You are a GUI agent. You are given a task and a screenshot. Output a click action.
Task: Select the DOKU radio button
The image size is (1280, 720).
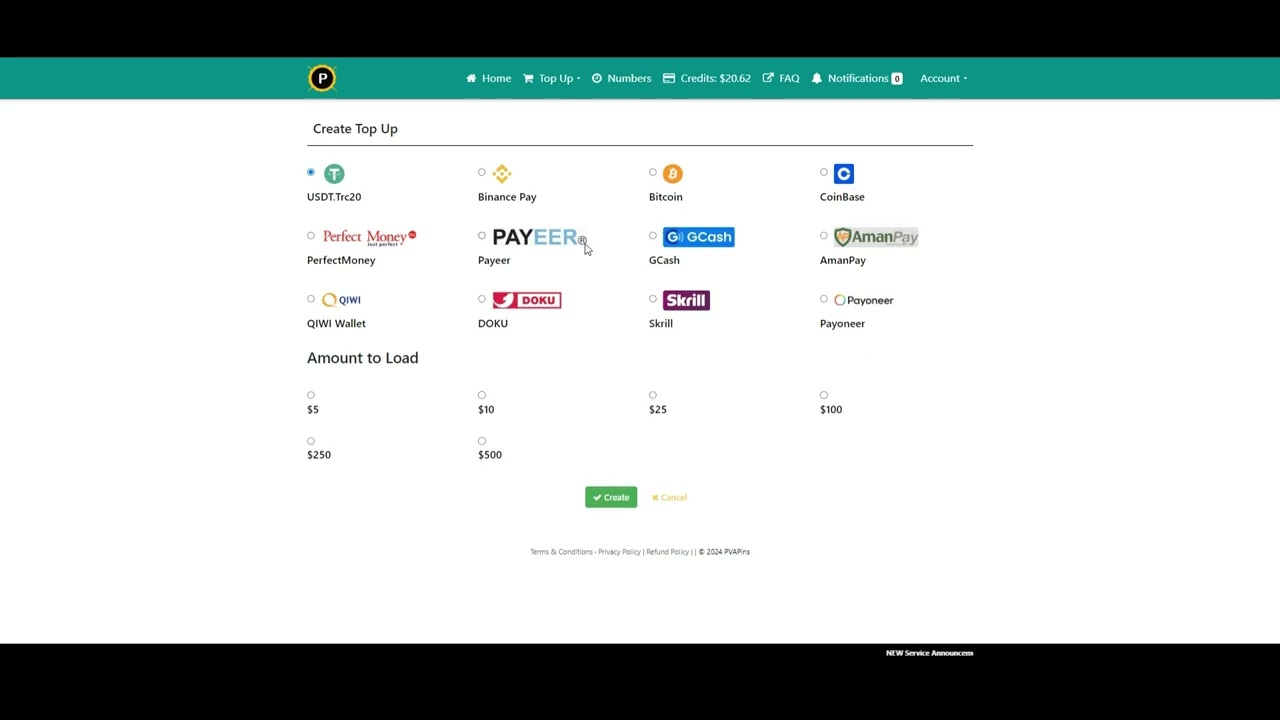pyautogui.click(x=482, y=299)
